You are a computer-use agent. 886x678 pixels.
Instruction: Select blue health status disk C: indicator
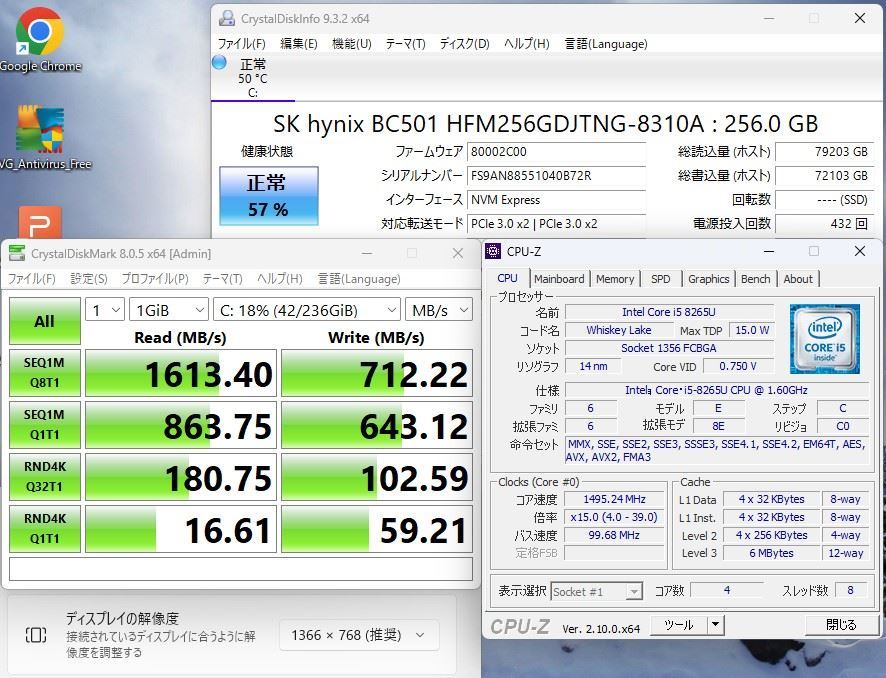click(219, 63)
